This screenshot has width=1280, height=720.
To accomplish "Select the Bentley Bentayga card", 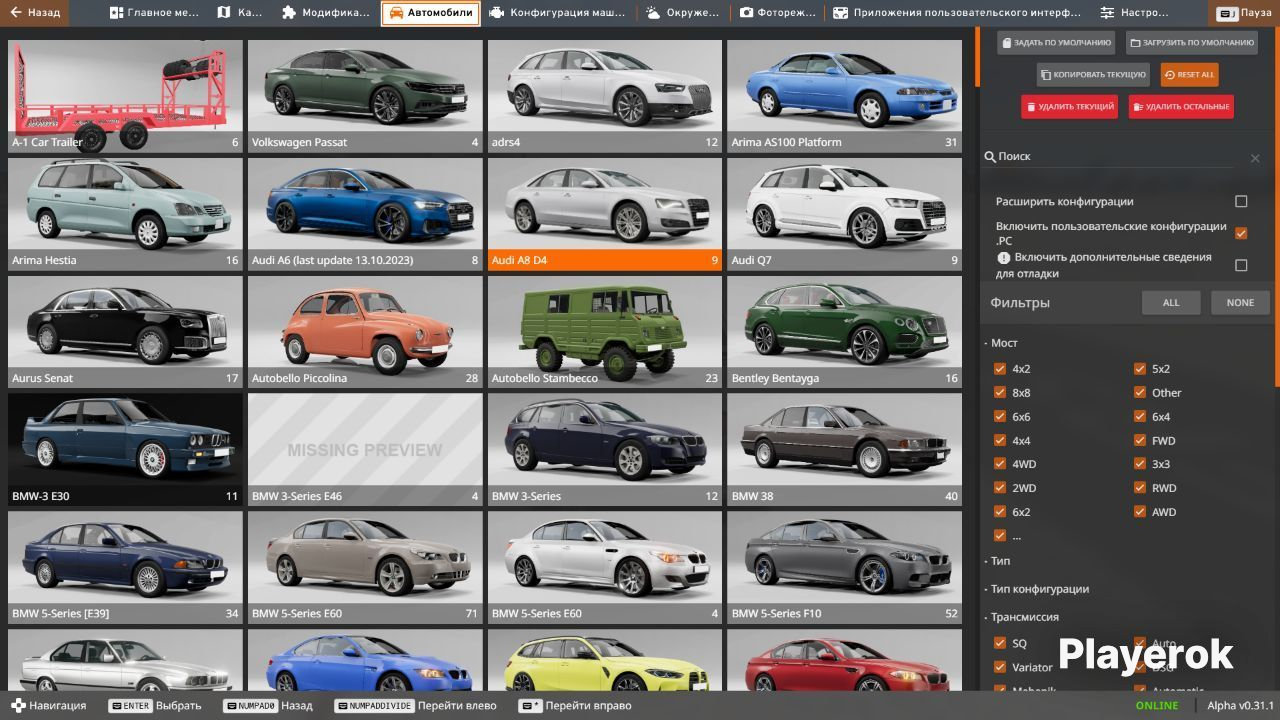I will pos(845,332).
